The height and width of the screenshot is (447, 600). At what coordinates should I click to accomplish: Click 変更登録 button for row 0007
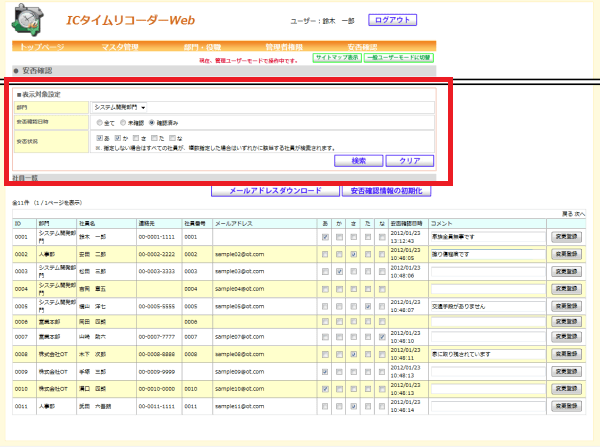566,337
